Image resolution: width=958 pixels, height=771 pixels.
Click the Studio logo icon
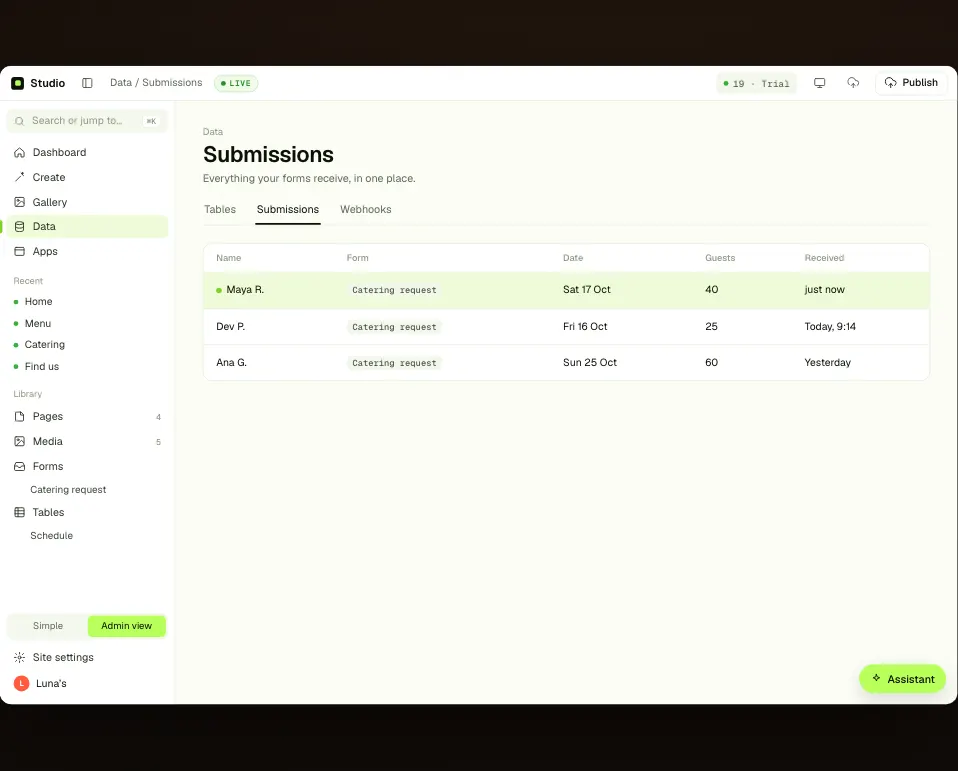click(x=18, y=83)
